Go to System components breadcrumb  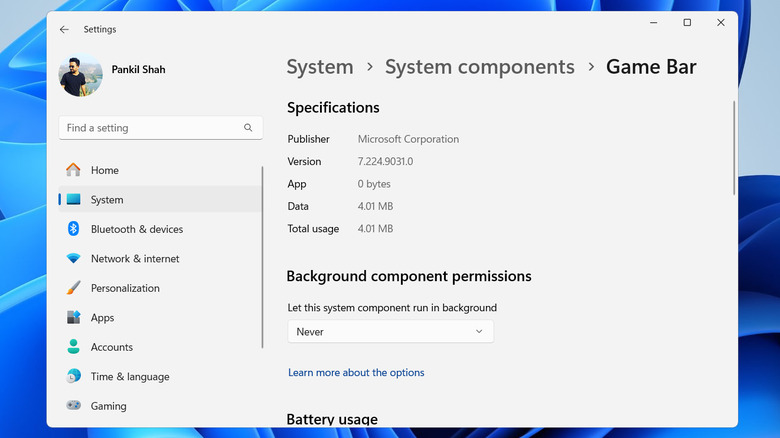point(480,67)
